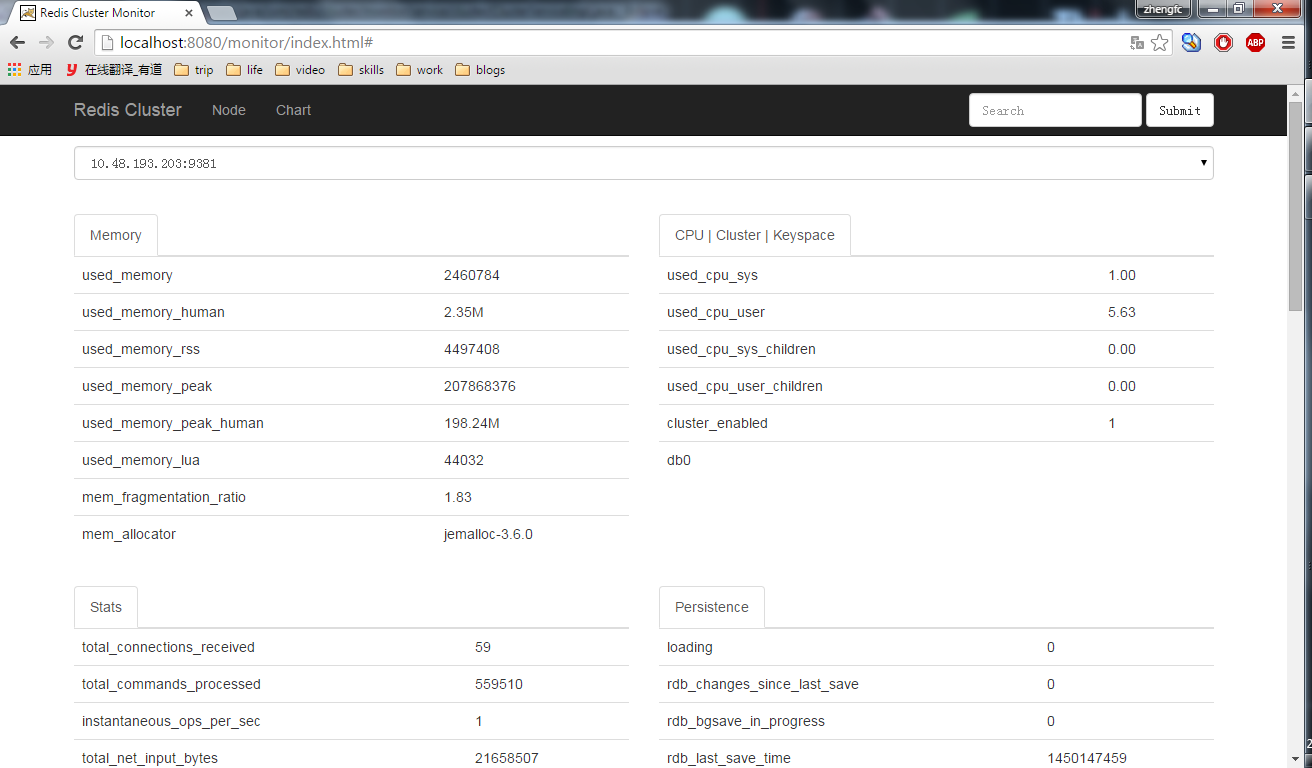Viewport: 1312px width, 768px height.
Task: Click the used_memory_lua row label
Action: pos(141,460)
